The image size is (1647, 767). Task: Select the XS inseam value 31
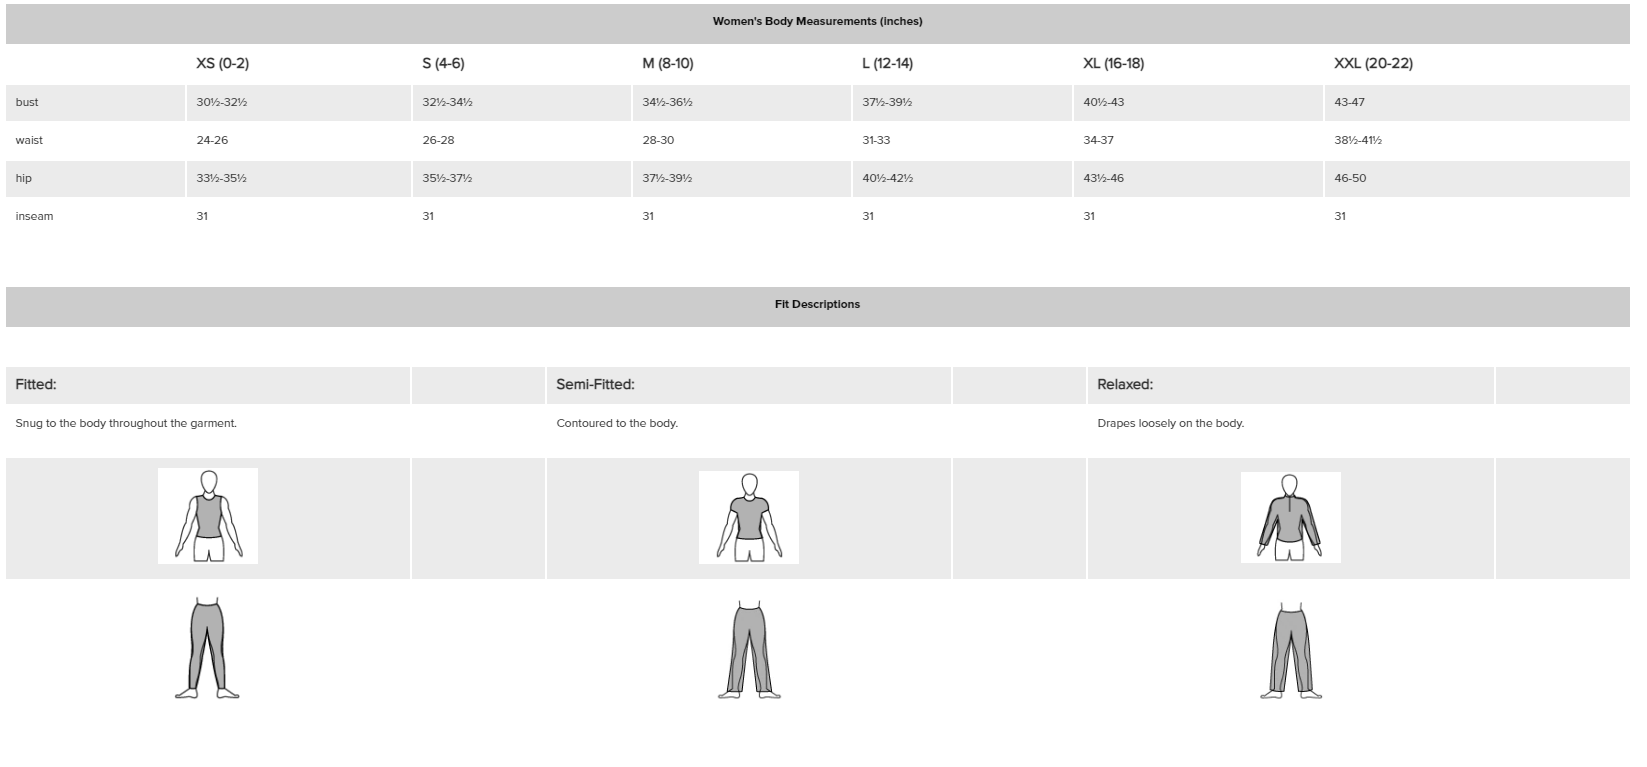pos(202,216)
